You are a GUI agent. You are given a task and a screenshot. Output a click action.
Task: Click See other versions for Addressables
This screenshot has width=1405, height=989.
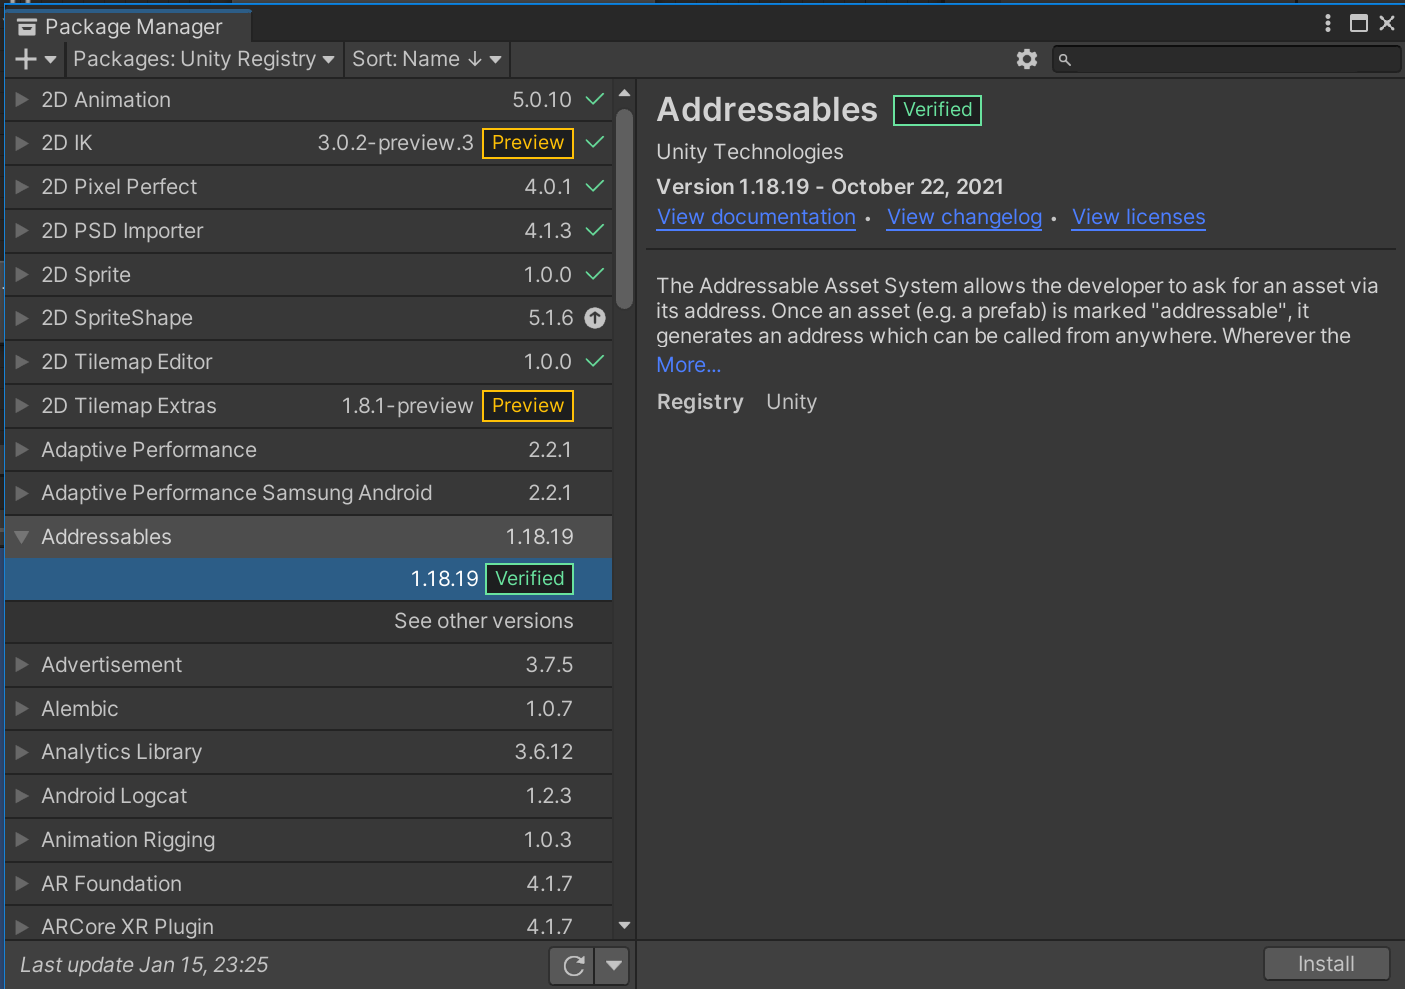tap(483, 621)
